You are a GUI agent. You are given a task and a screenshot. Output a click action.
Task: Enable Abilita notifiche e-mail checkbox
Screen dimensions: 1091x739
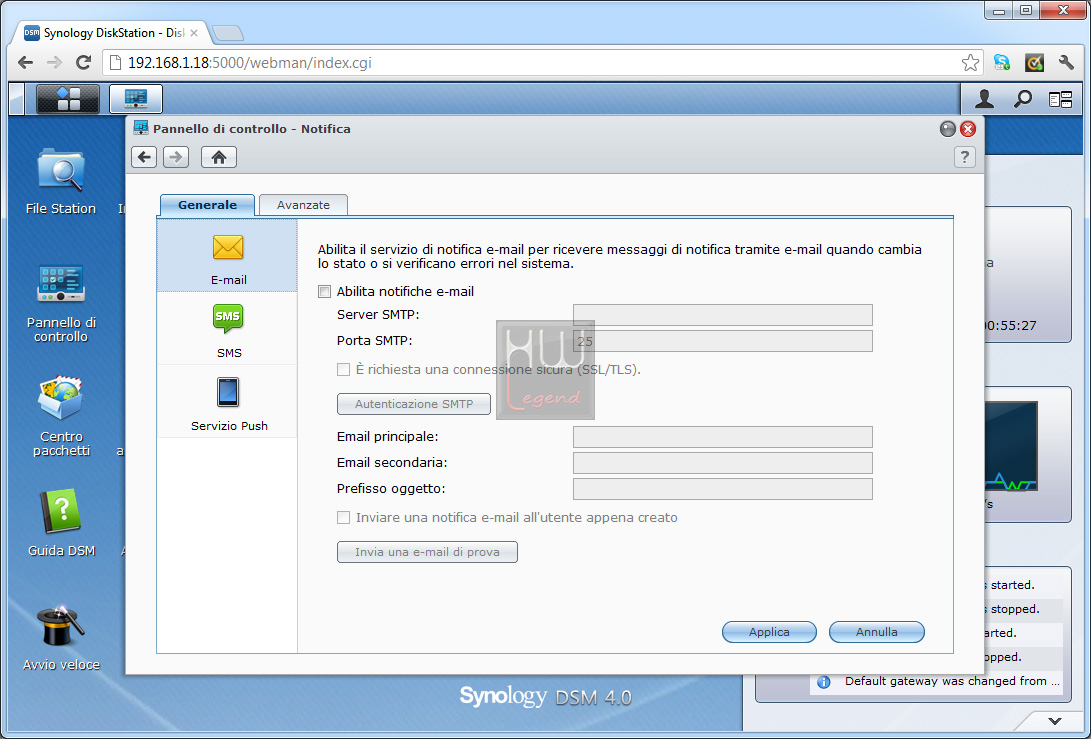point(324,292)
